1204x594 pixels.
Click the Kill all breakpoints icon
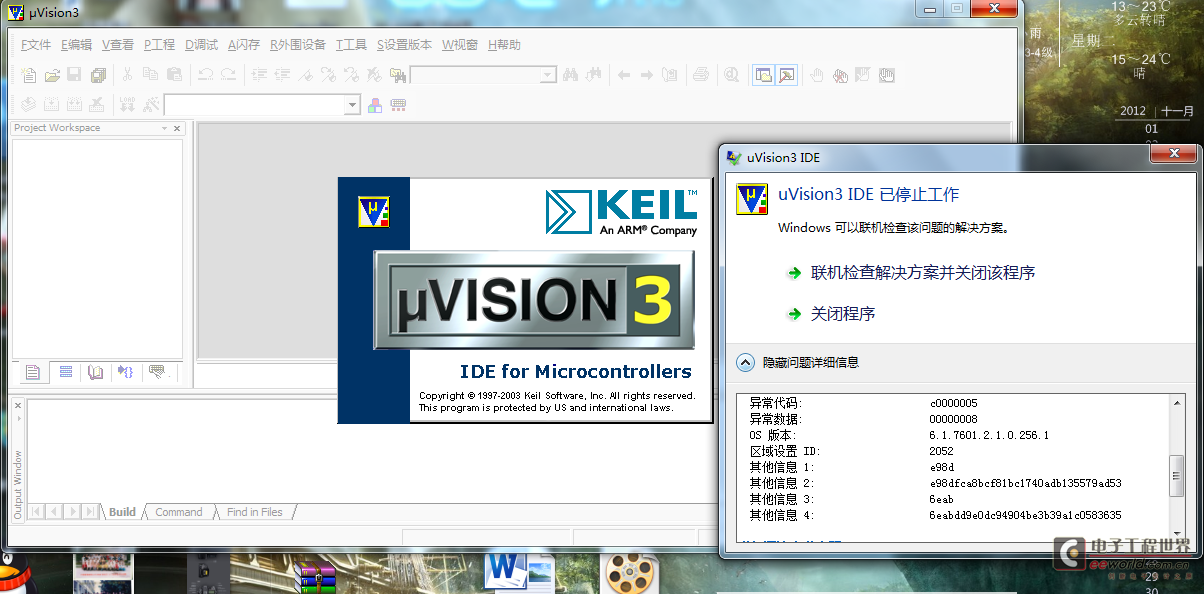tap(840, 75)
